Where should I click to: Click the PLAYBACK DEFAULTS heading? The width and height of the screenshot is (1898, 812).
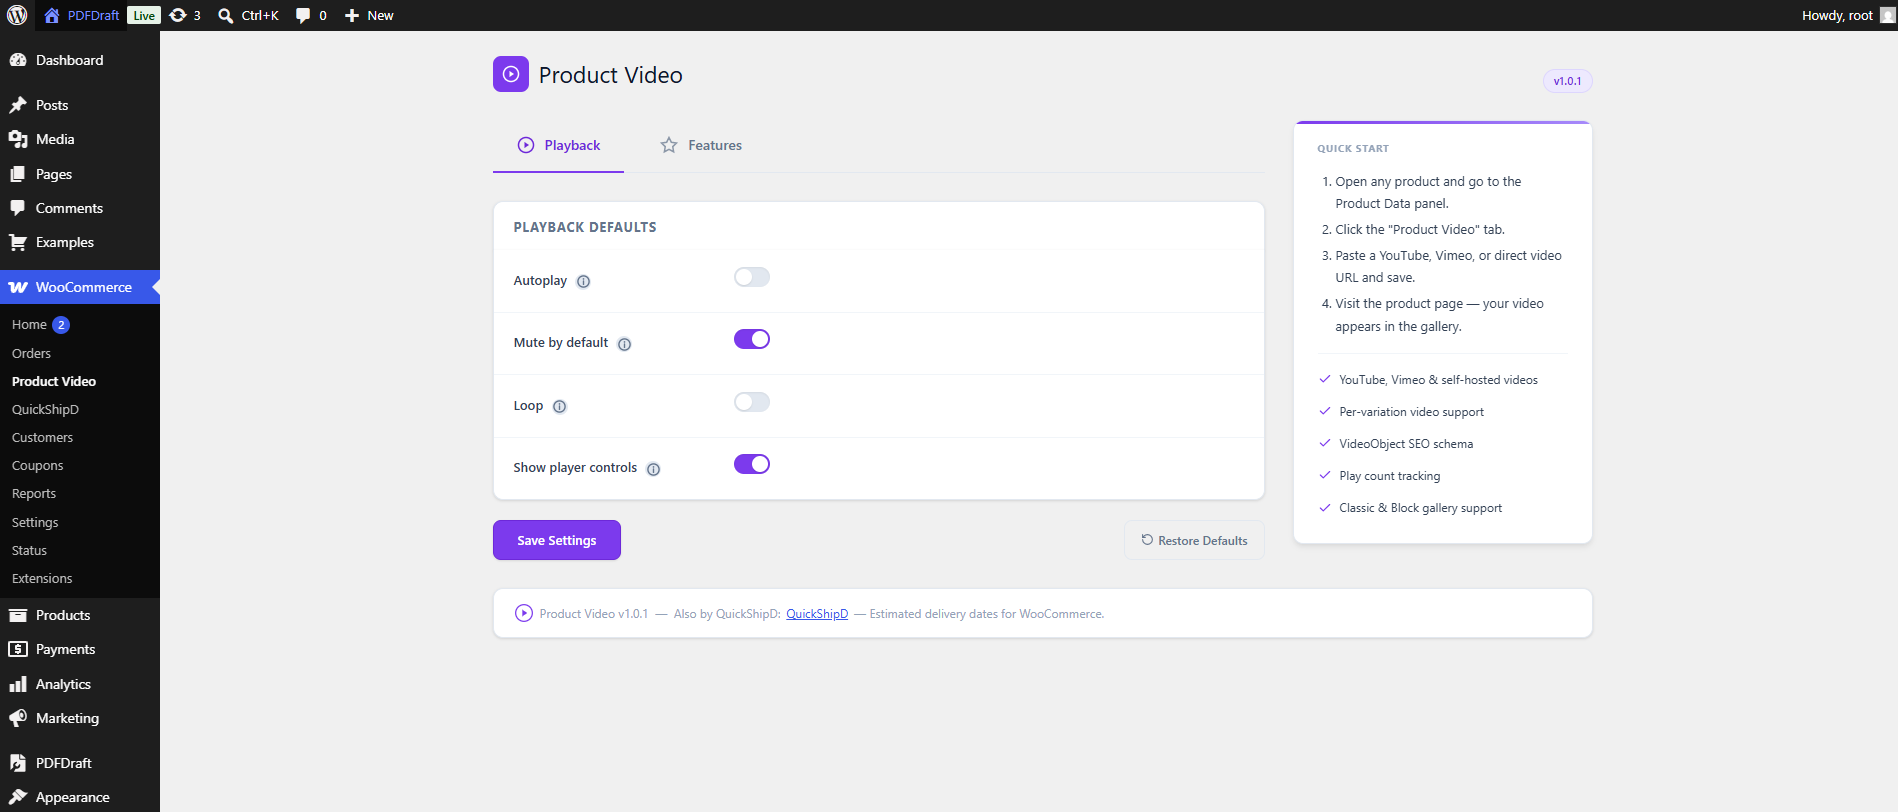585,227
